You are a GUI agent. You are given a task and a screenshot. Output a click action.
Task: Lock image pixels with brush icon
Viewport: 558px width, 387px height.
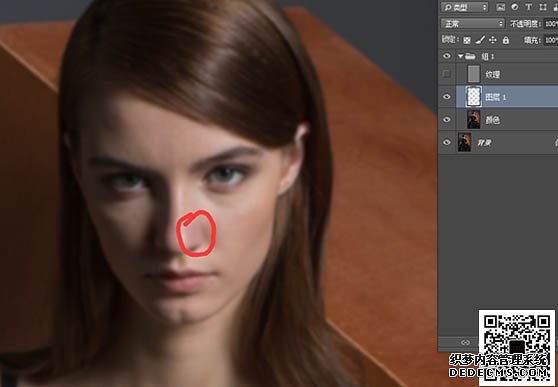[x=480, y=40]
